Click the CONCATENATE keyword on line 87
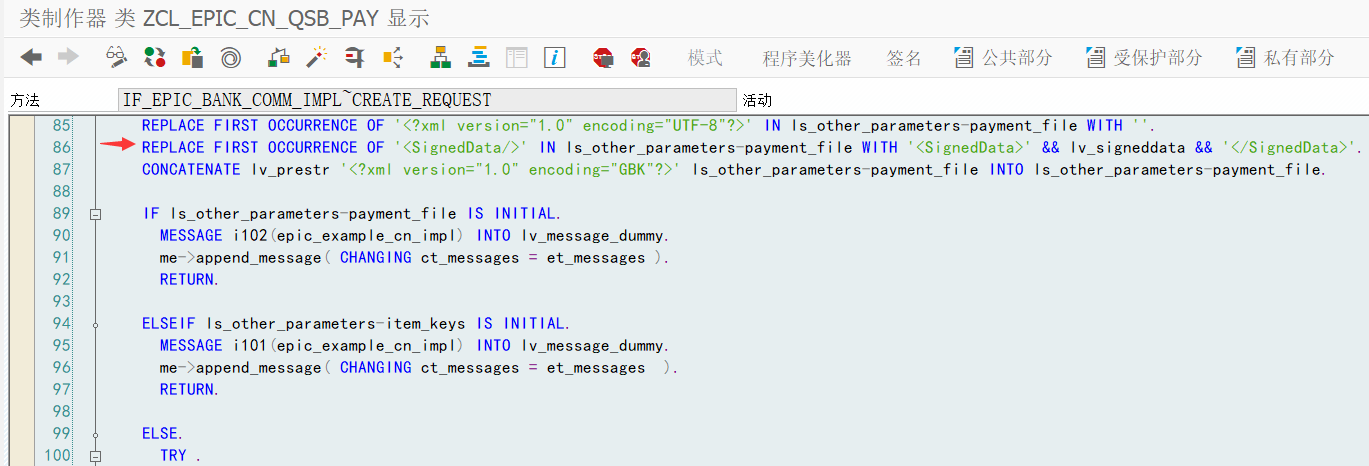 pos(191,170)
